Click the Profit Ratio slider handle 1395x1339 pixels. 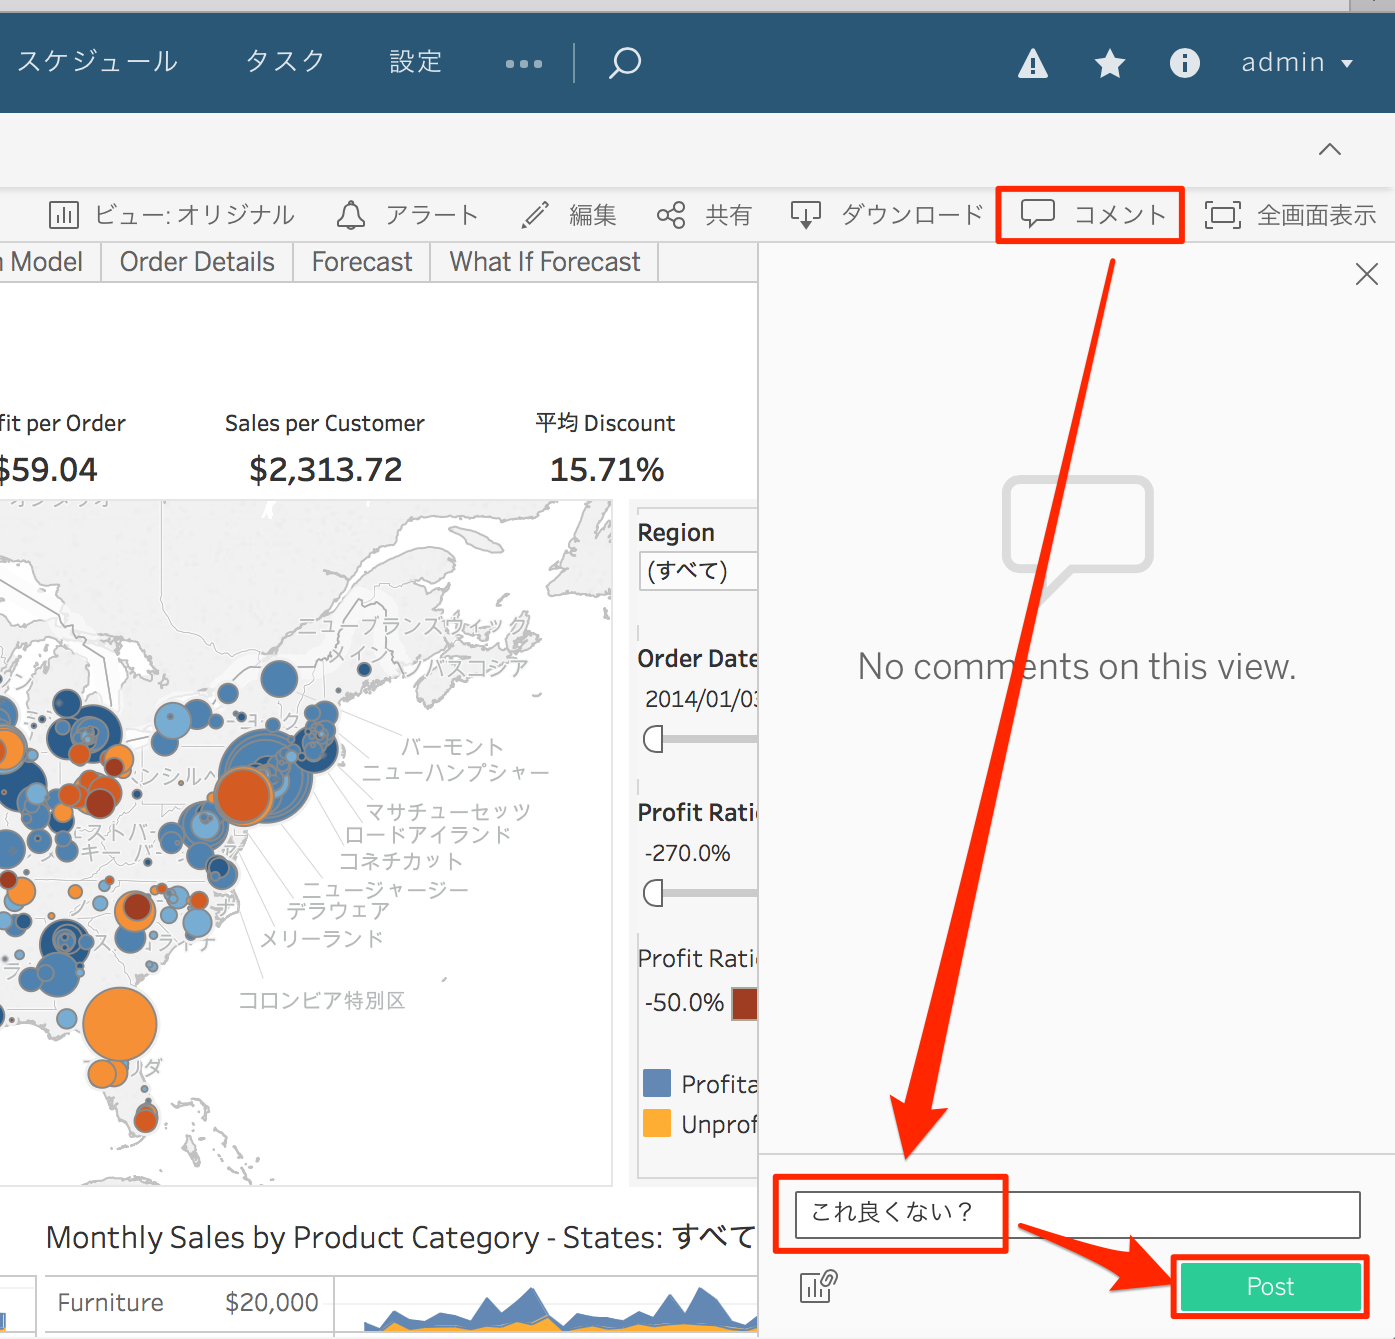(x=655, y=893)
